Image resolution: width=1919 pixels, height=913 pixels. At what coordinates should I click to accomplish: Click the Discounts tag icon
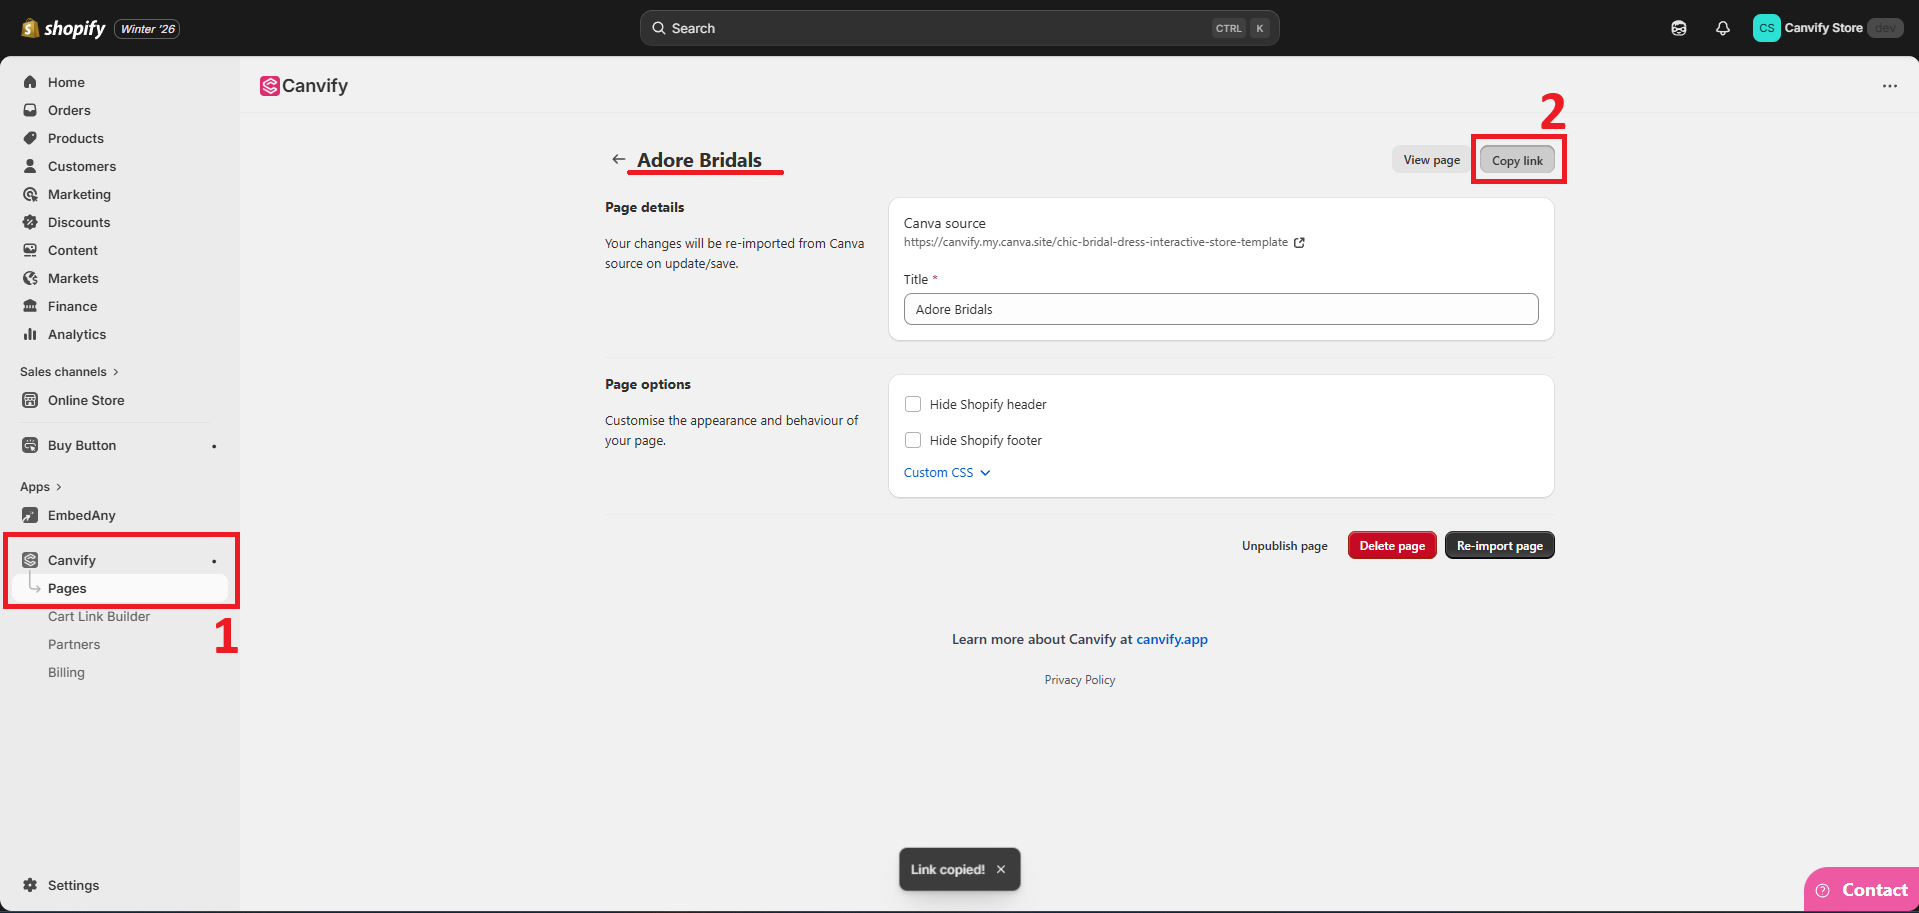(30, 222)
